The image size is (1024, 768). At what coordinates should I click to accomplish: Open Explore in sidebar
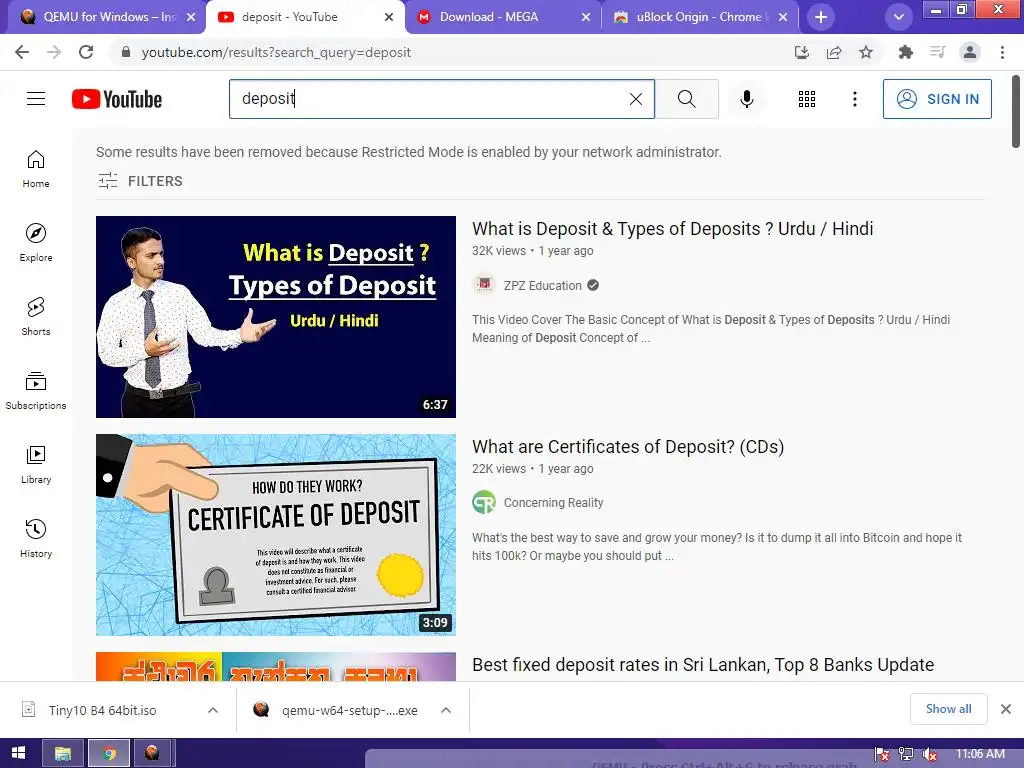[x=36, y=243]
